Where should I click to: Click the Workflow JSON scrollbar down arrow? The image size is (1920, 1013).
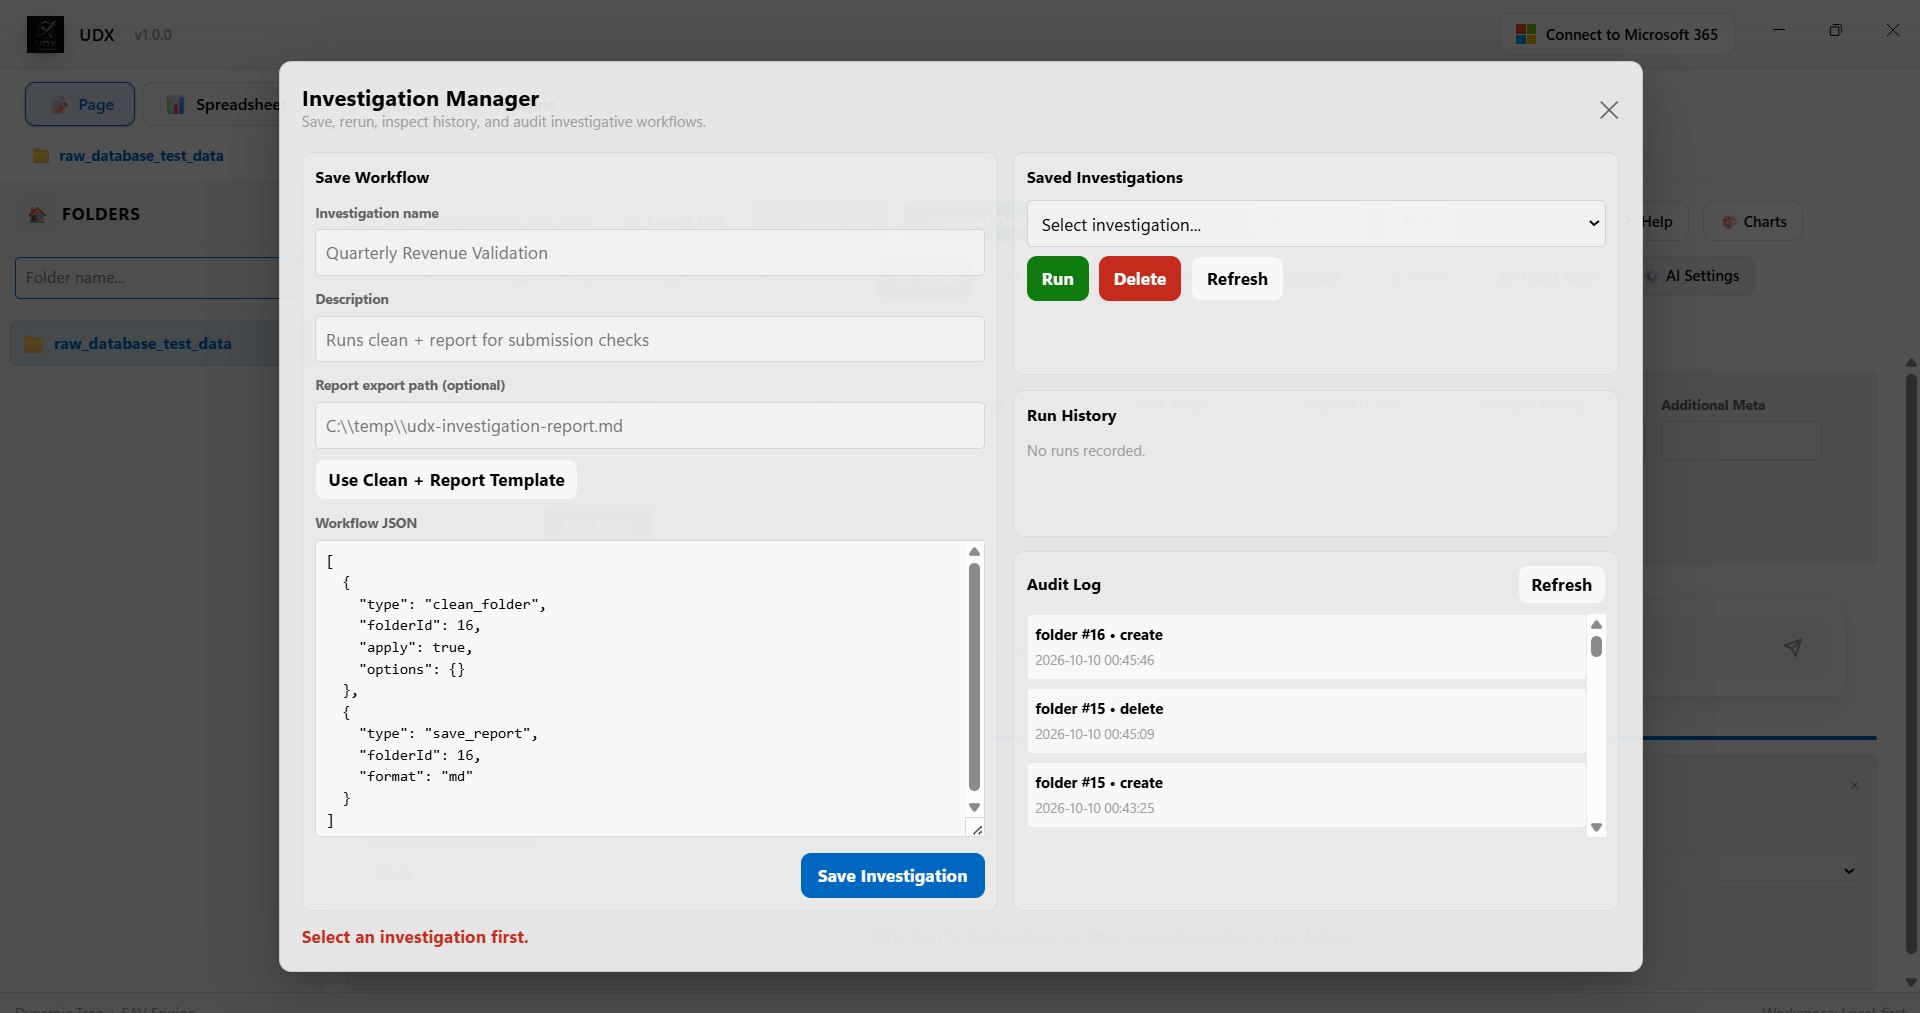click(x=975, y=807)
